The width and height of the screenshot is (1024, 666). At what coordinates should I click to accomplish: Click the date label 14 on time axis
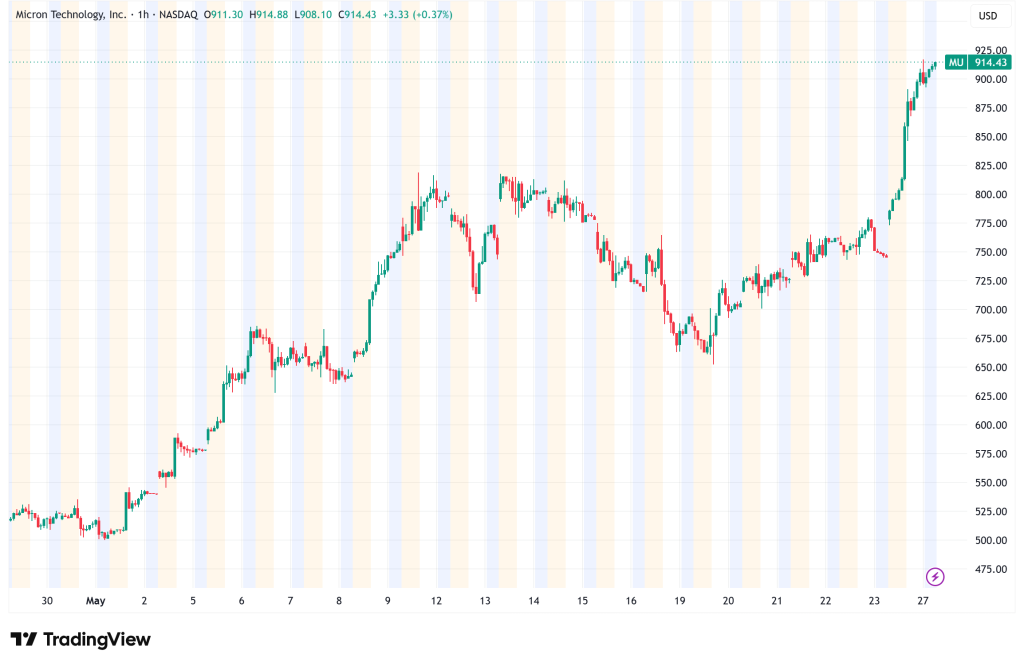[x=534, y=601]
